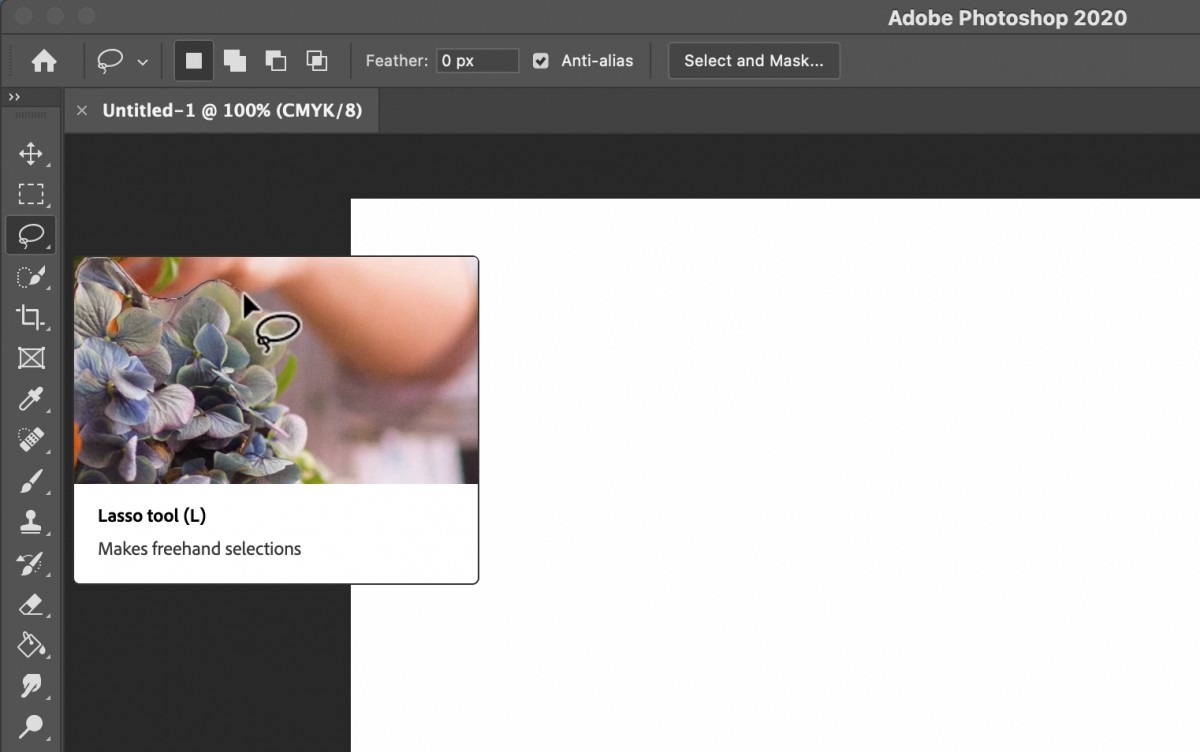Enable Intersect with selection mode

click(x=317, y=61)
